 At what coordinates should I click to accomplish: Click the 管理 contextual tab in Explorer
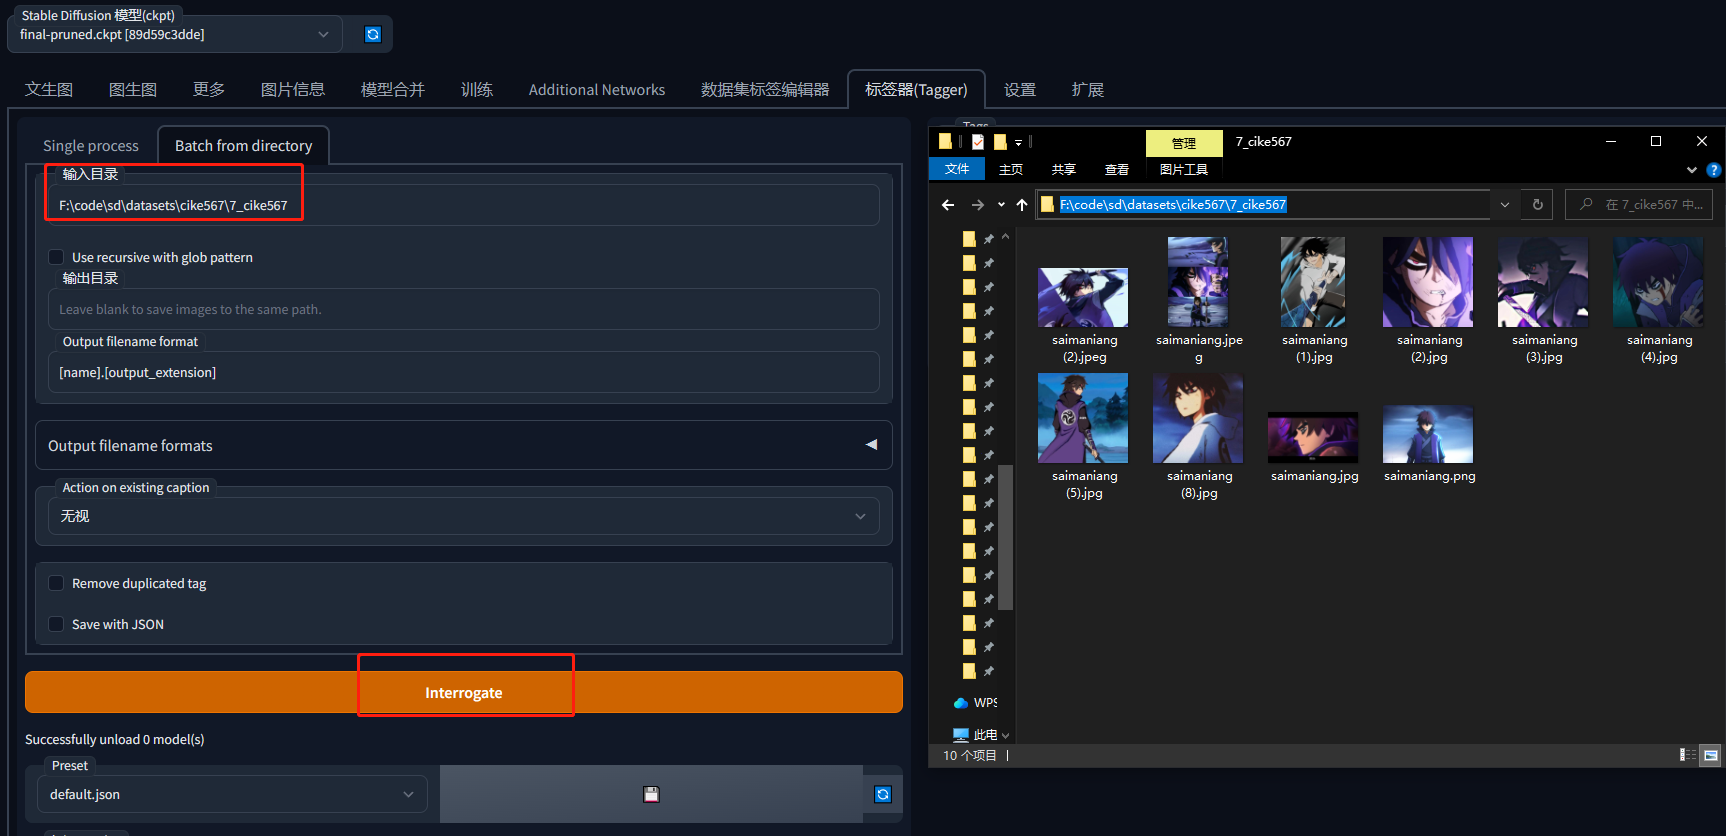[1184, 143]
